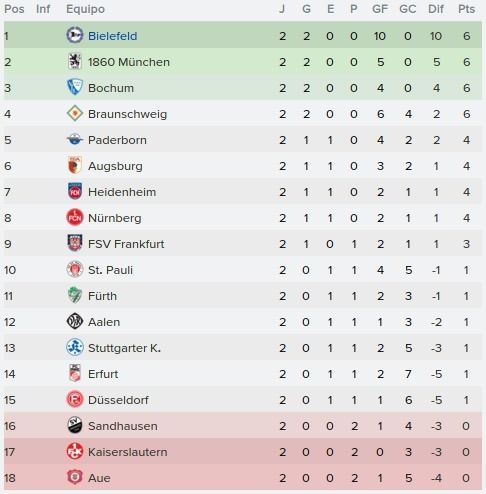486x494 pixels.
Task: Select the FSV Frankfurt team name
Action: tap(126, 244)
